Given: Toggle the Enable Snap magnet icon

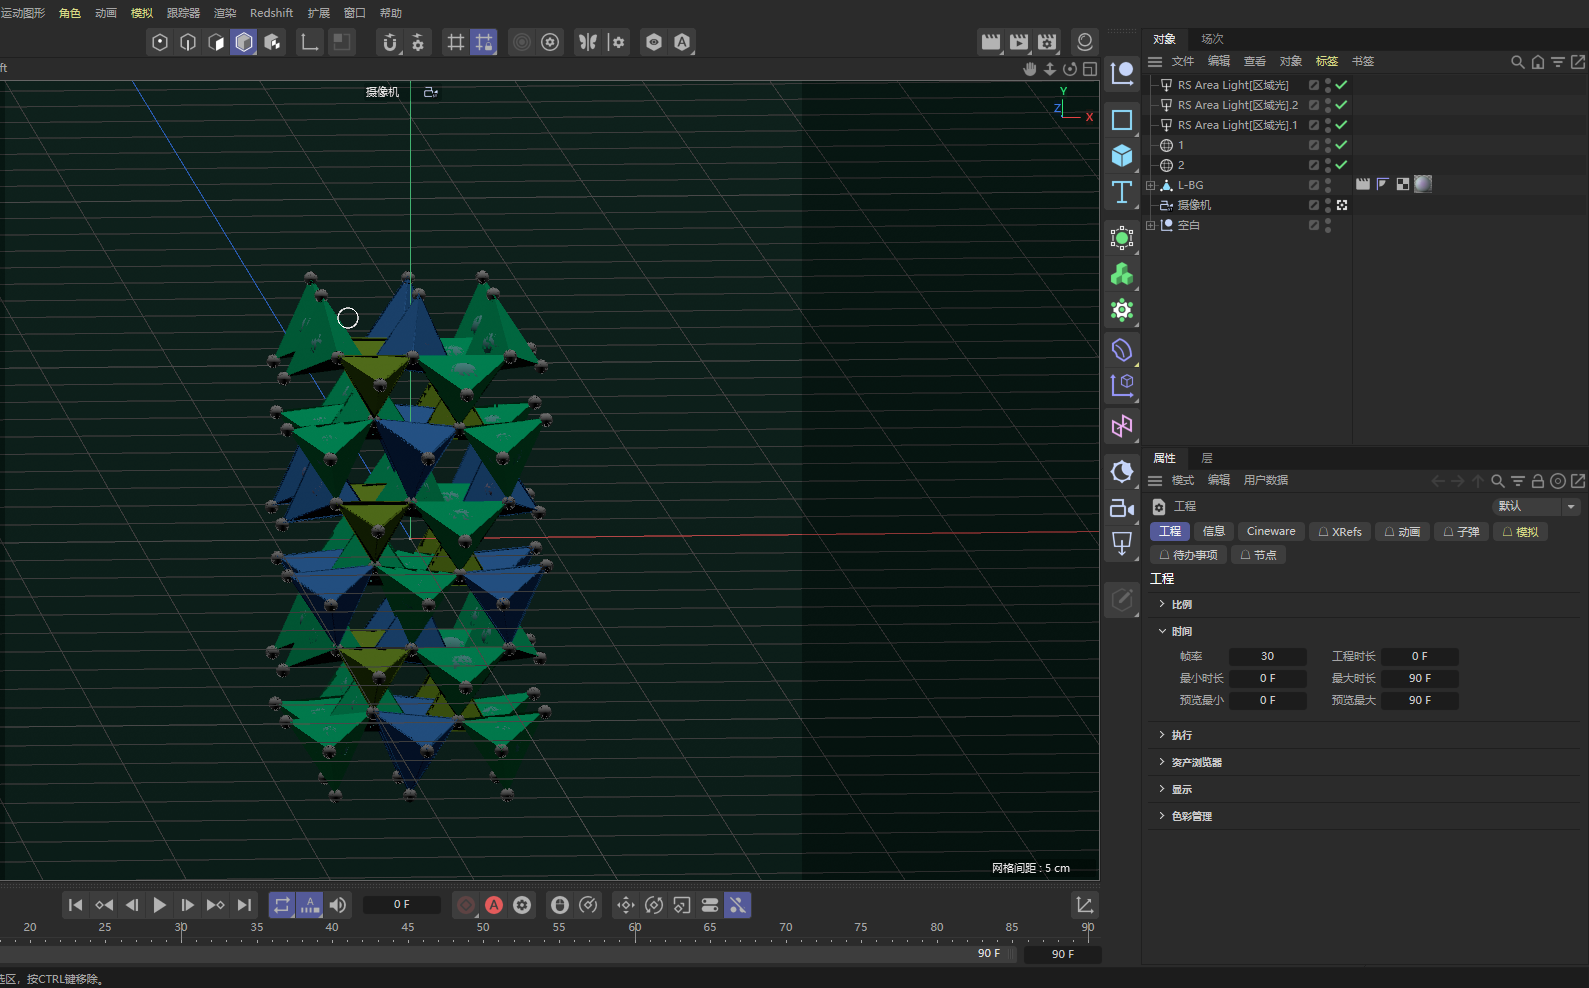Looking at the screenshot, I should pos(390,42).
